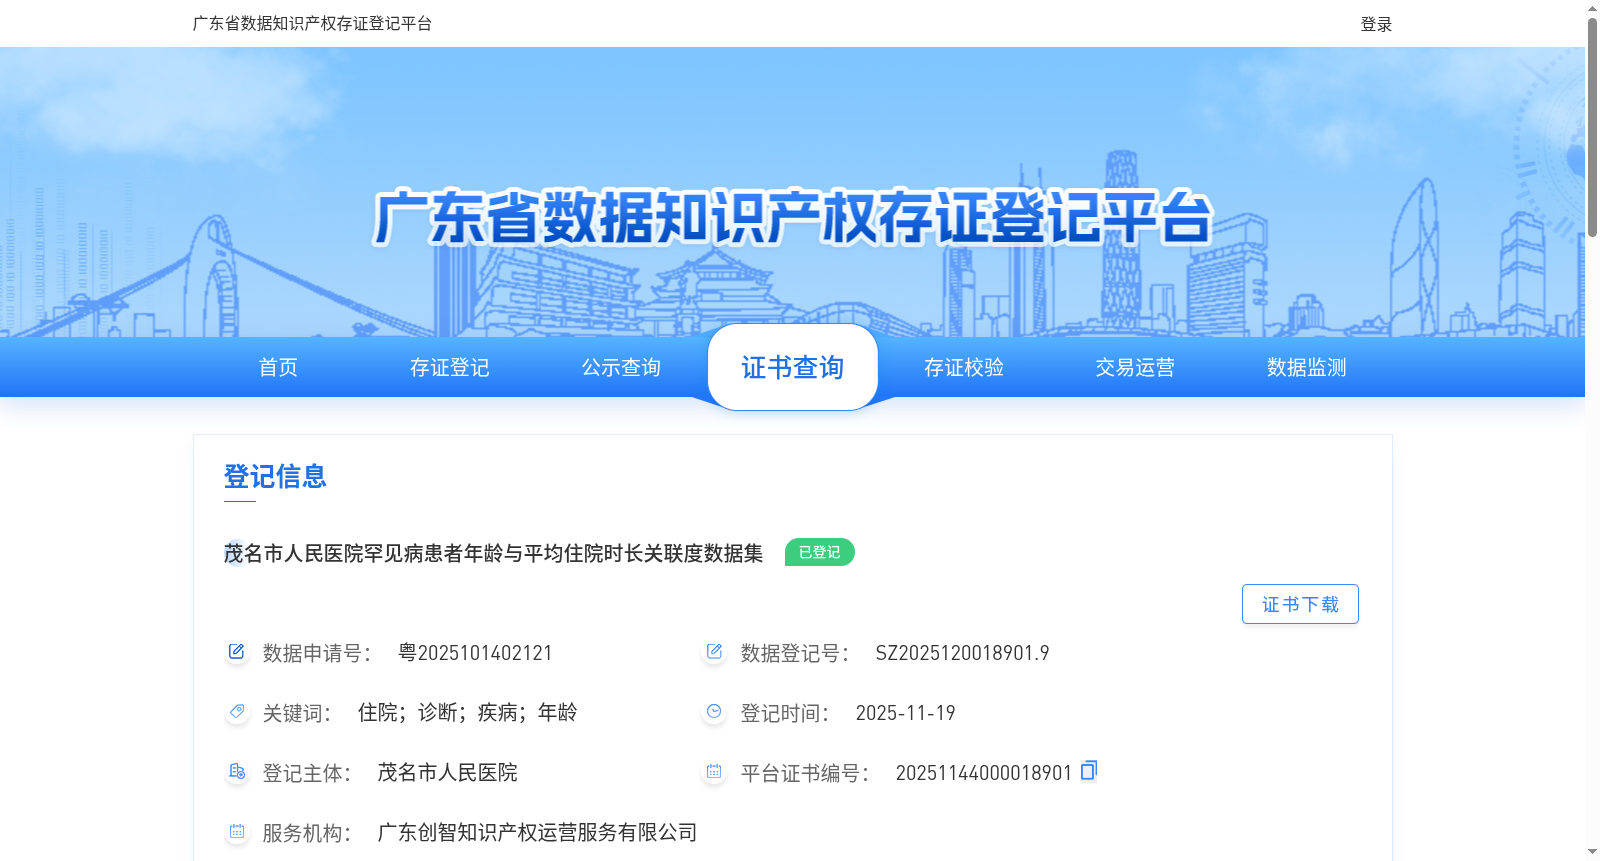Viewport: 1600px width, 861px height.
Task: Click the tag icon beside 关键词
Action: (236, 712)
